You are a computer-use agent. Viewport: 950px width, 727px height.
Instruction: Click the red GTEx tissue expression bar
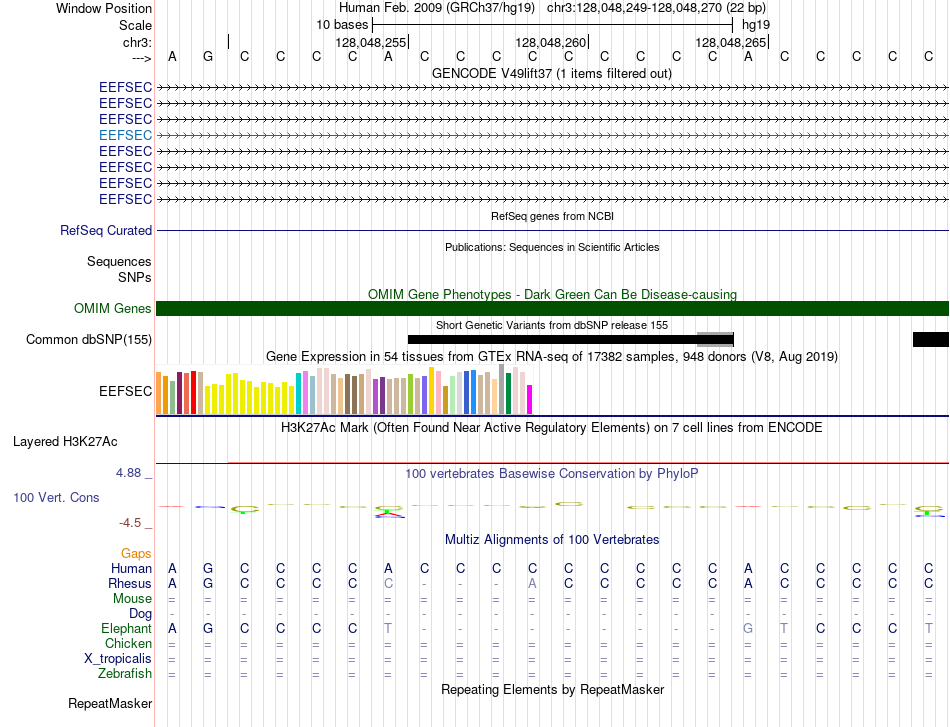[x=193, y=392]
